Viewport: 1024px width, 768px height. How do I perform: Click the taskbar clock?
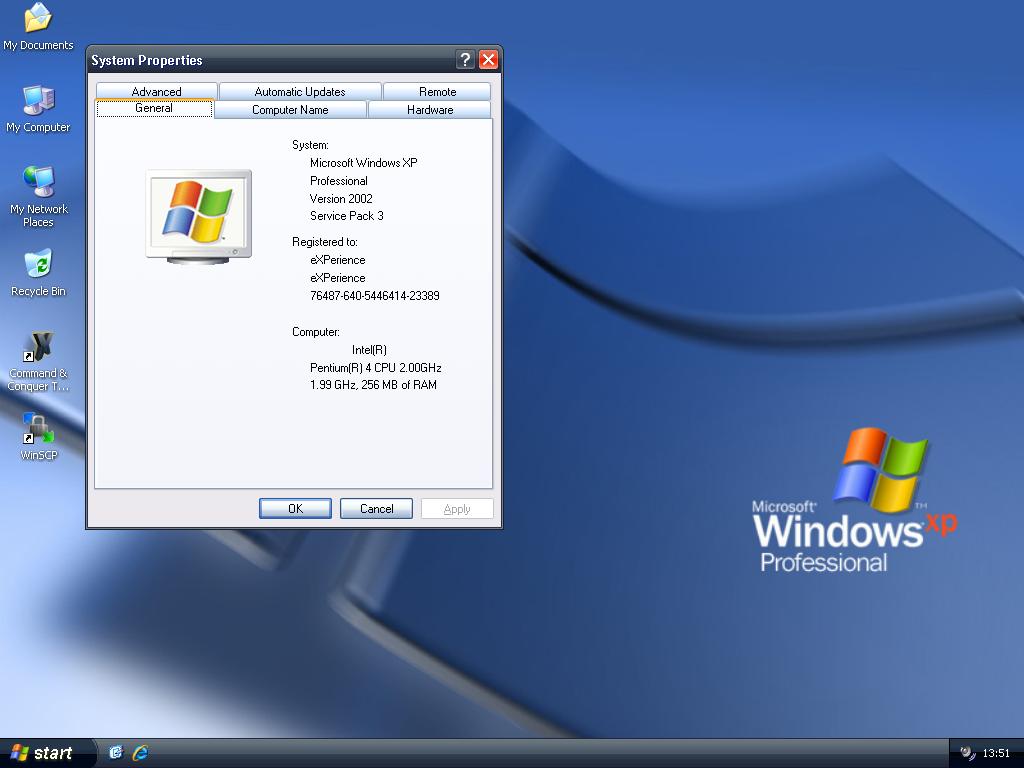(x=996, y=753)
